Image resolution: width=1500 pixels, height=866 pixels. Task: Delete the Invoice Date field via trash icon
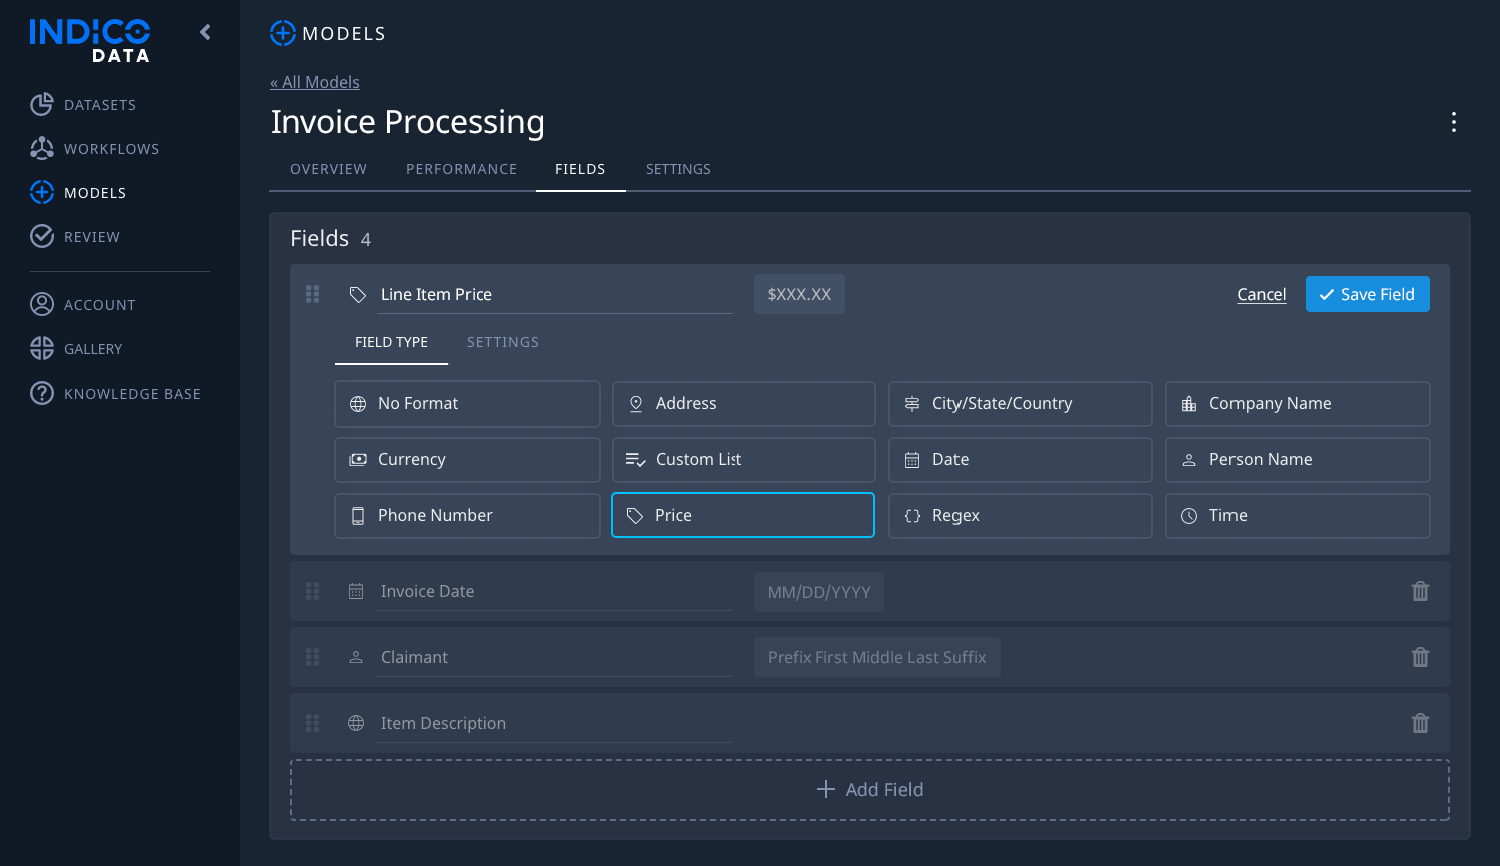(1420, 591)
